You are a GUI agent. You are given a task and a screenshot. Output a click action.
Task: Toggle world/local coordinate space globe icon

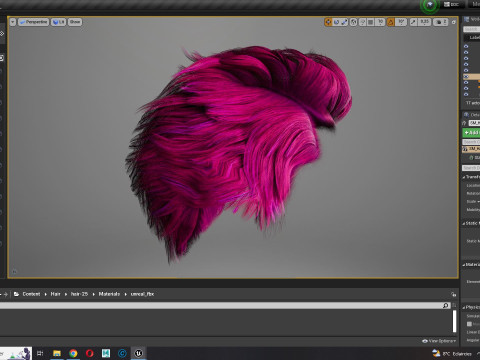[x=353, y=22]
